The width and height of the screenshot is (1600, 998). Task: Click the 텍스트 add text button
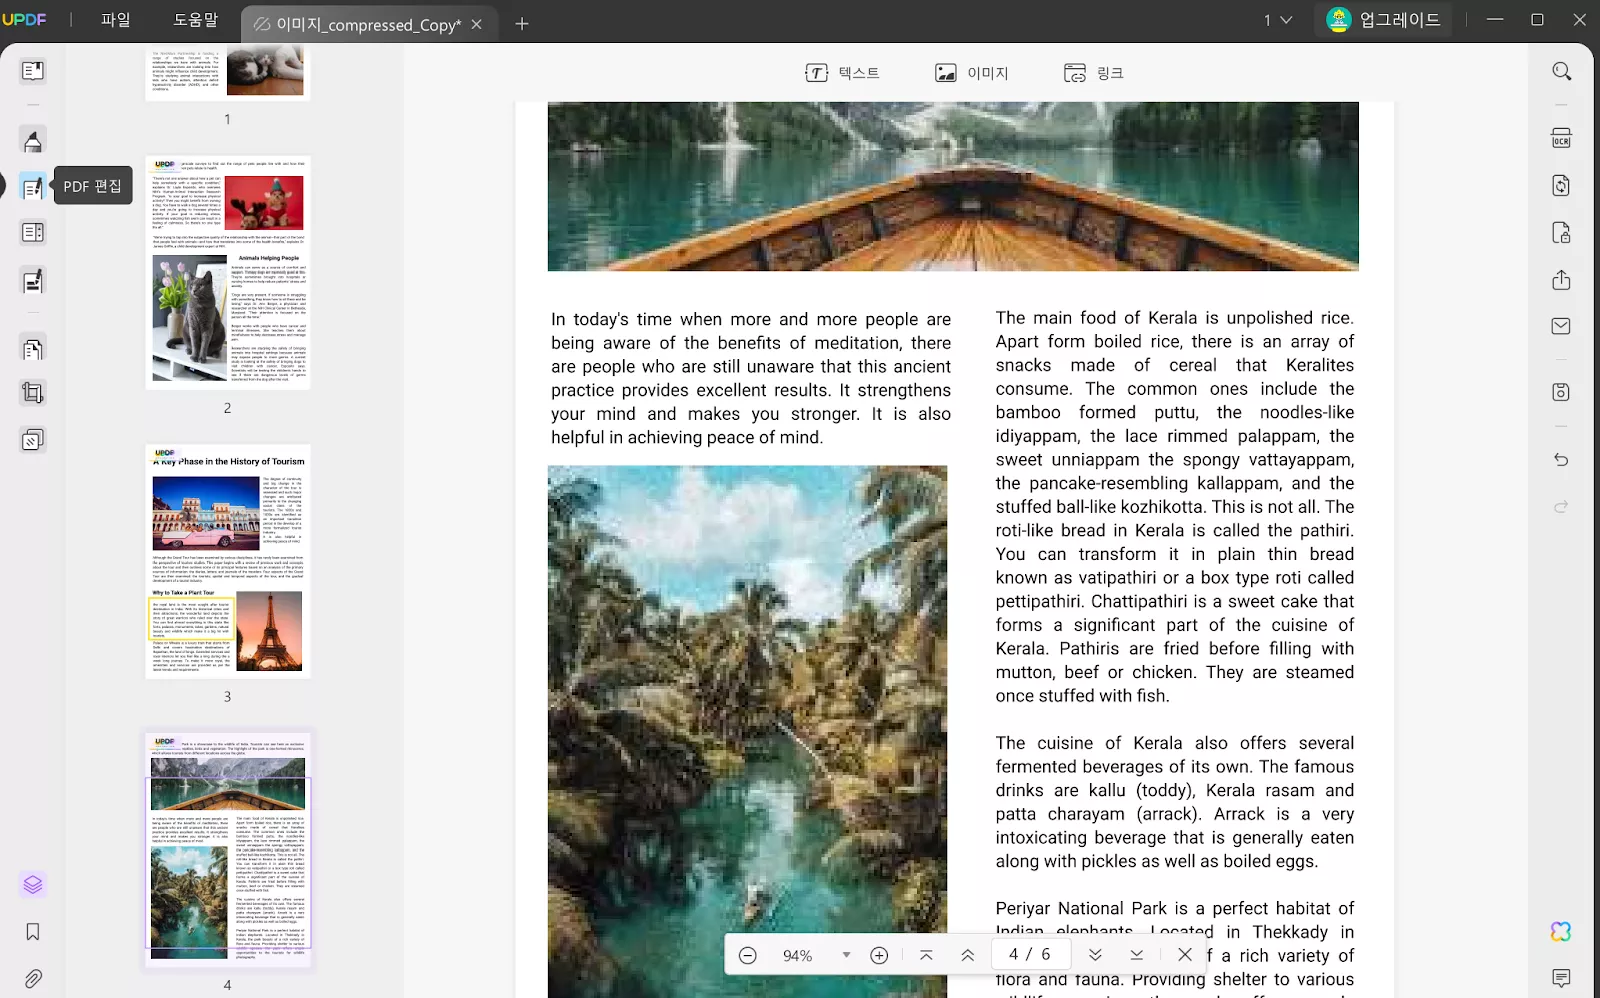coord(842,73)
